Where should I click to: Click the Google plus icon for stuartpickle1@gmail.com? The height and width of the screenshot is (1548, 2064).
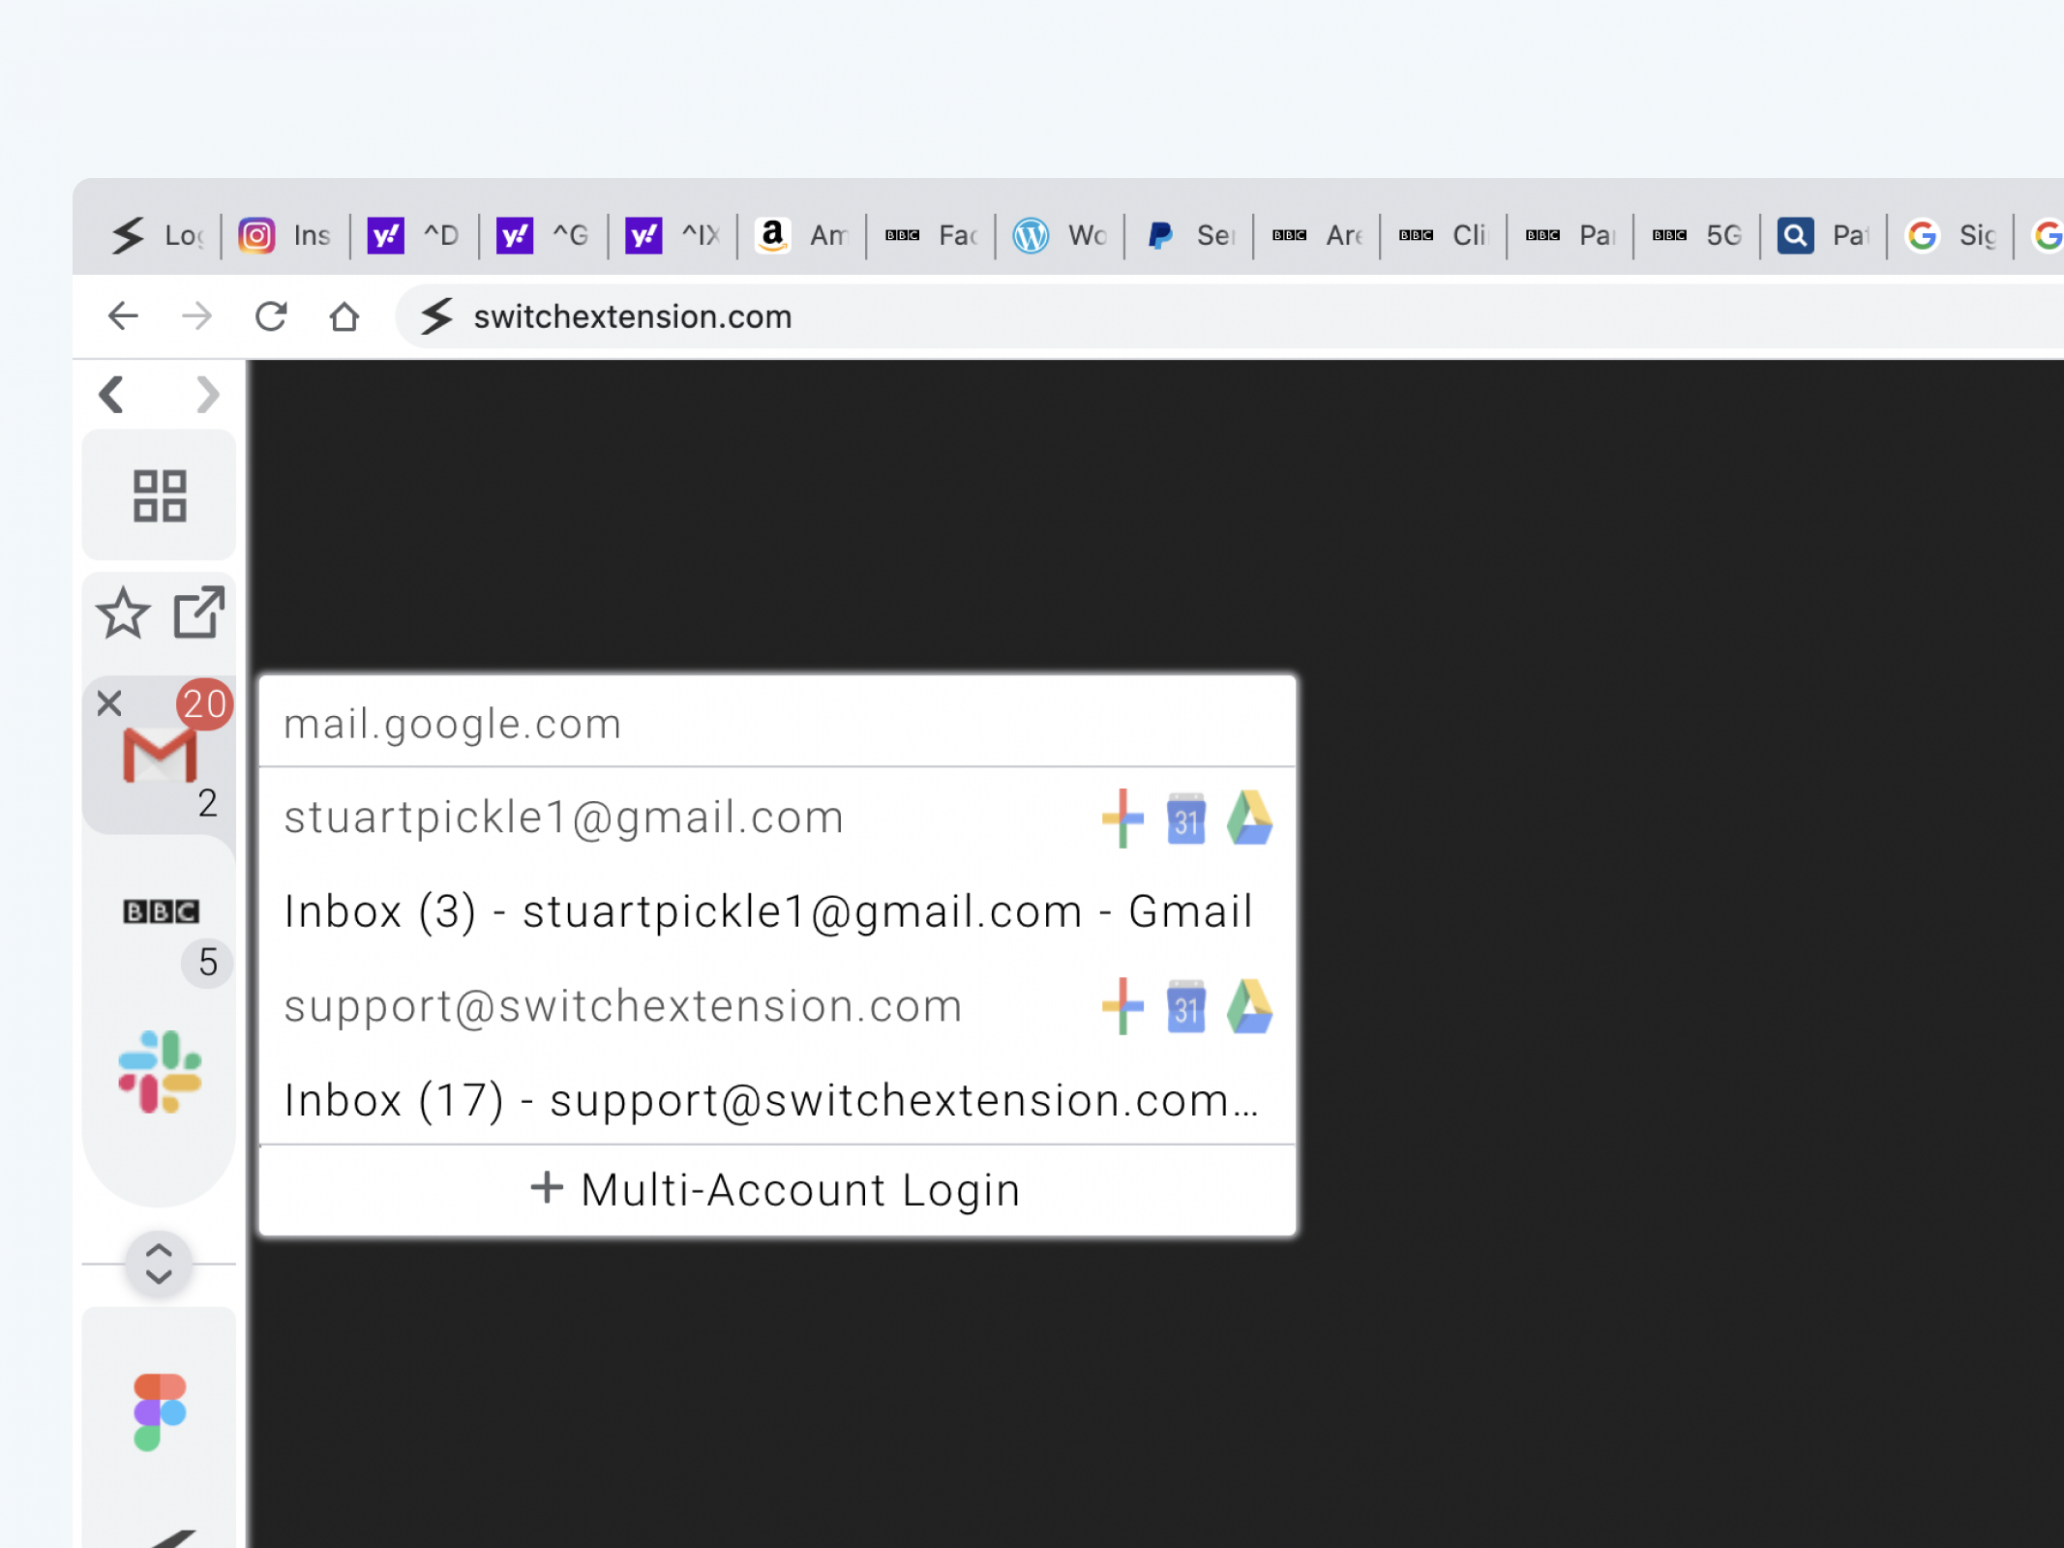[x=1122, y=818]
